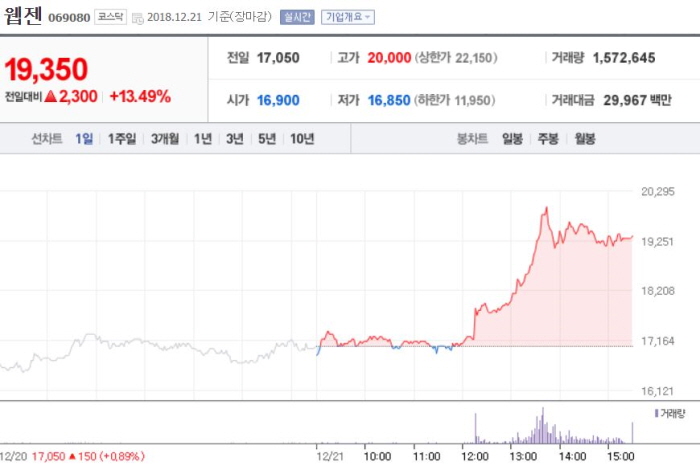Select the 1년 chart period
Image resolution: width=700 pixels, height=474 pixels.
(x=203, y=139)
